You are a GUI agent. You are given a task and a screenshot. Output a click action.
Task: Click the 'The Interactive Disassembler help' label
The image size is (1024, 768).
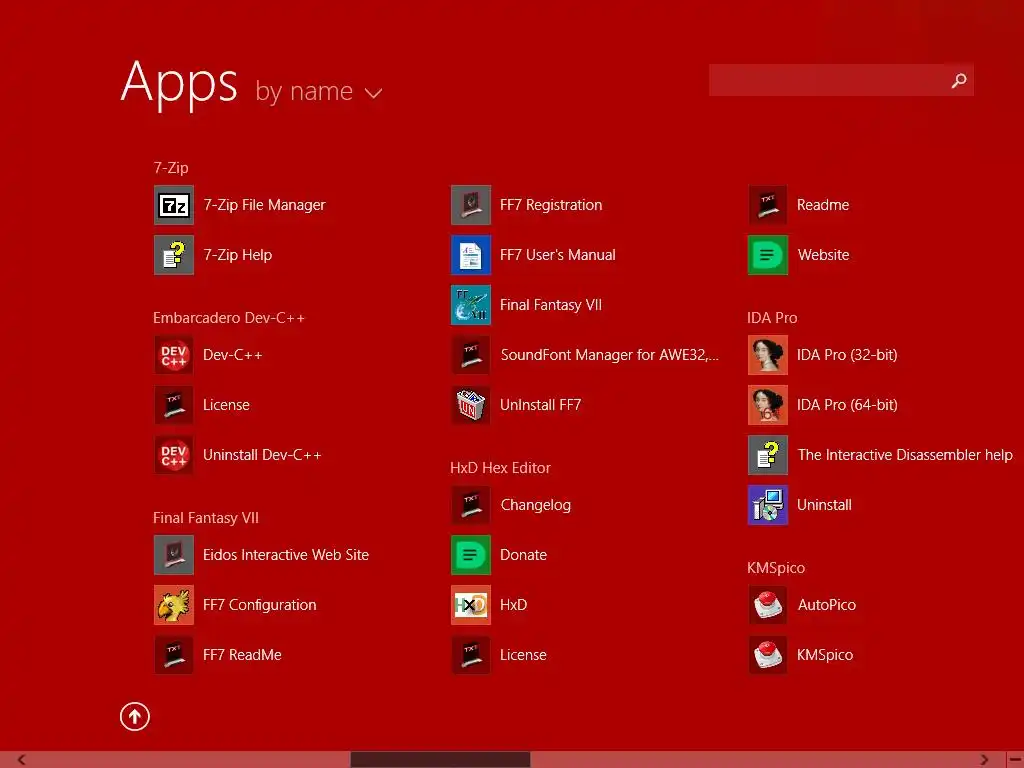pyautogui.click(x=905, y=455)
